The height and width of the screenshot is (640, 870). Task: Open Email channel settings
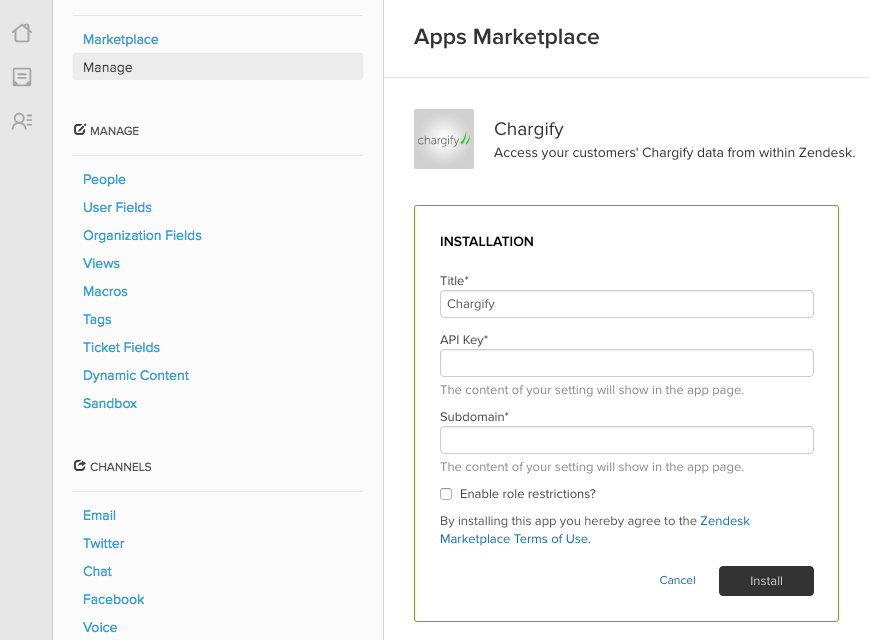99,515
